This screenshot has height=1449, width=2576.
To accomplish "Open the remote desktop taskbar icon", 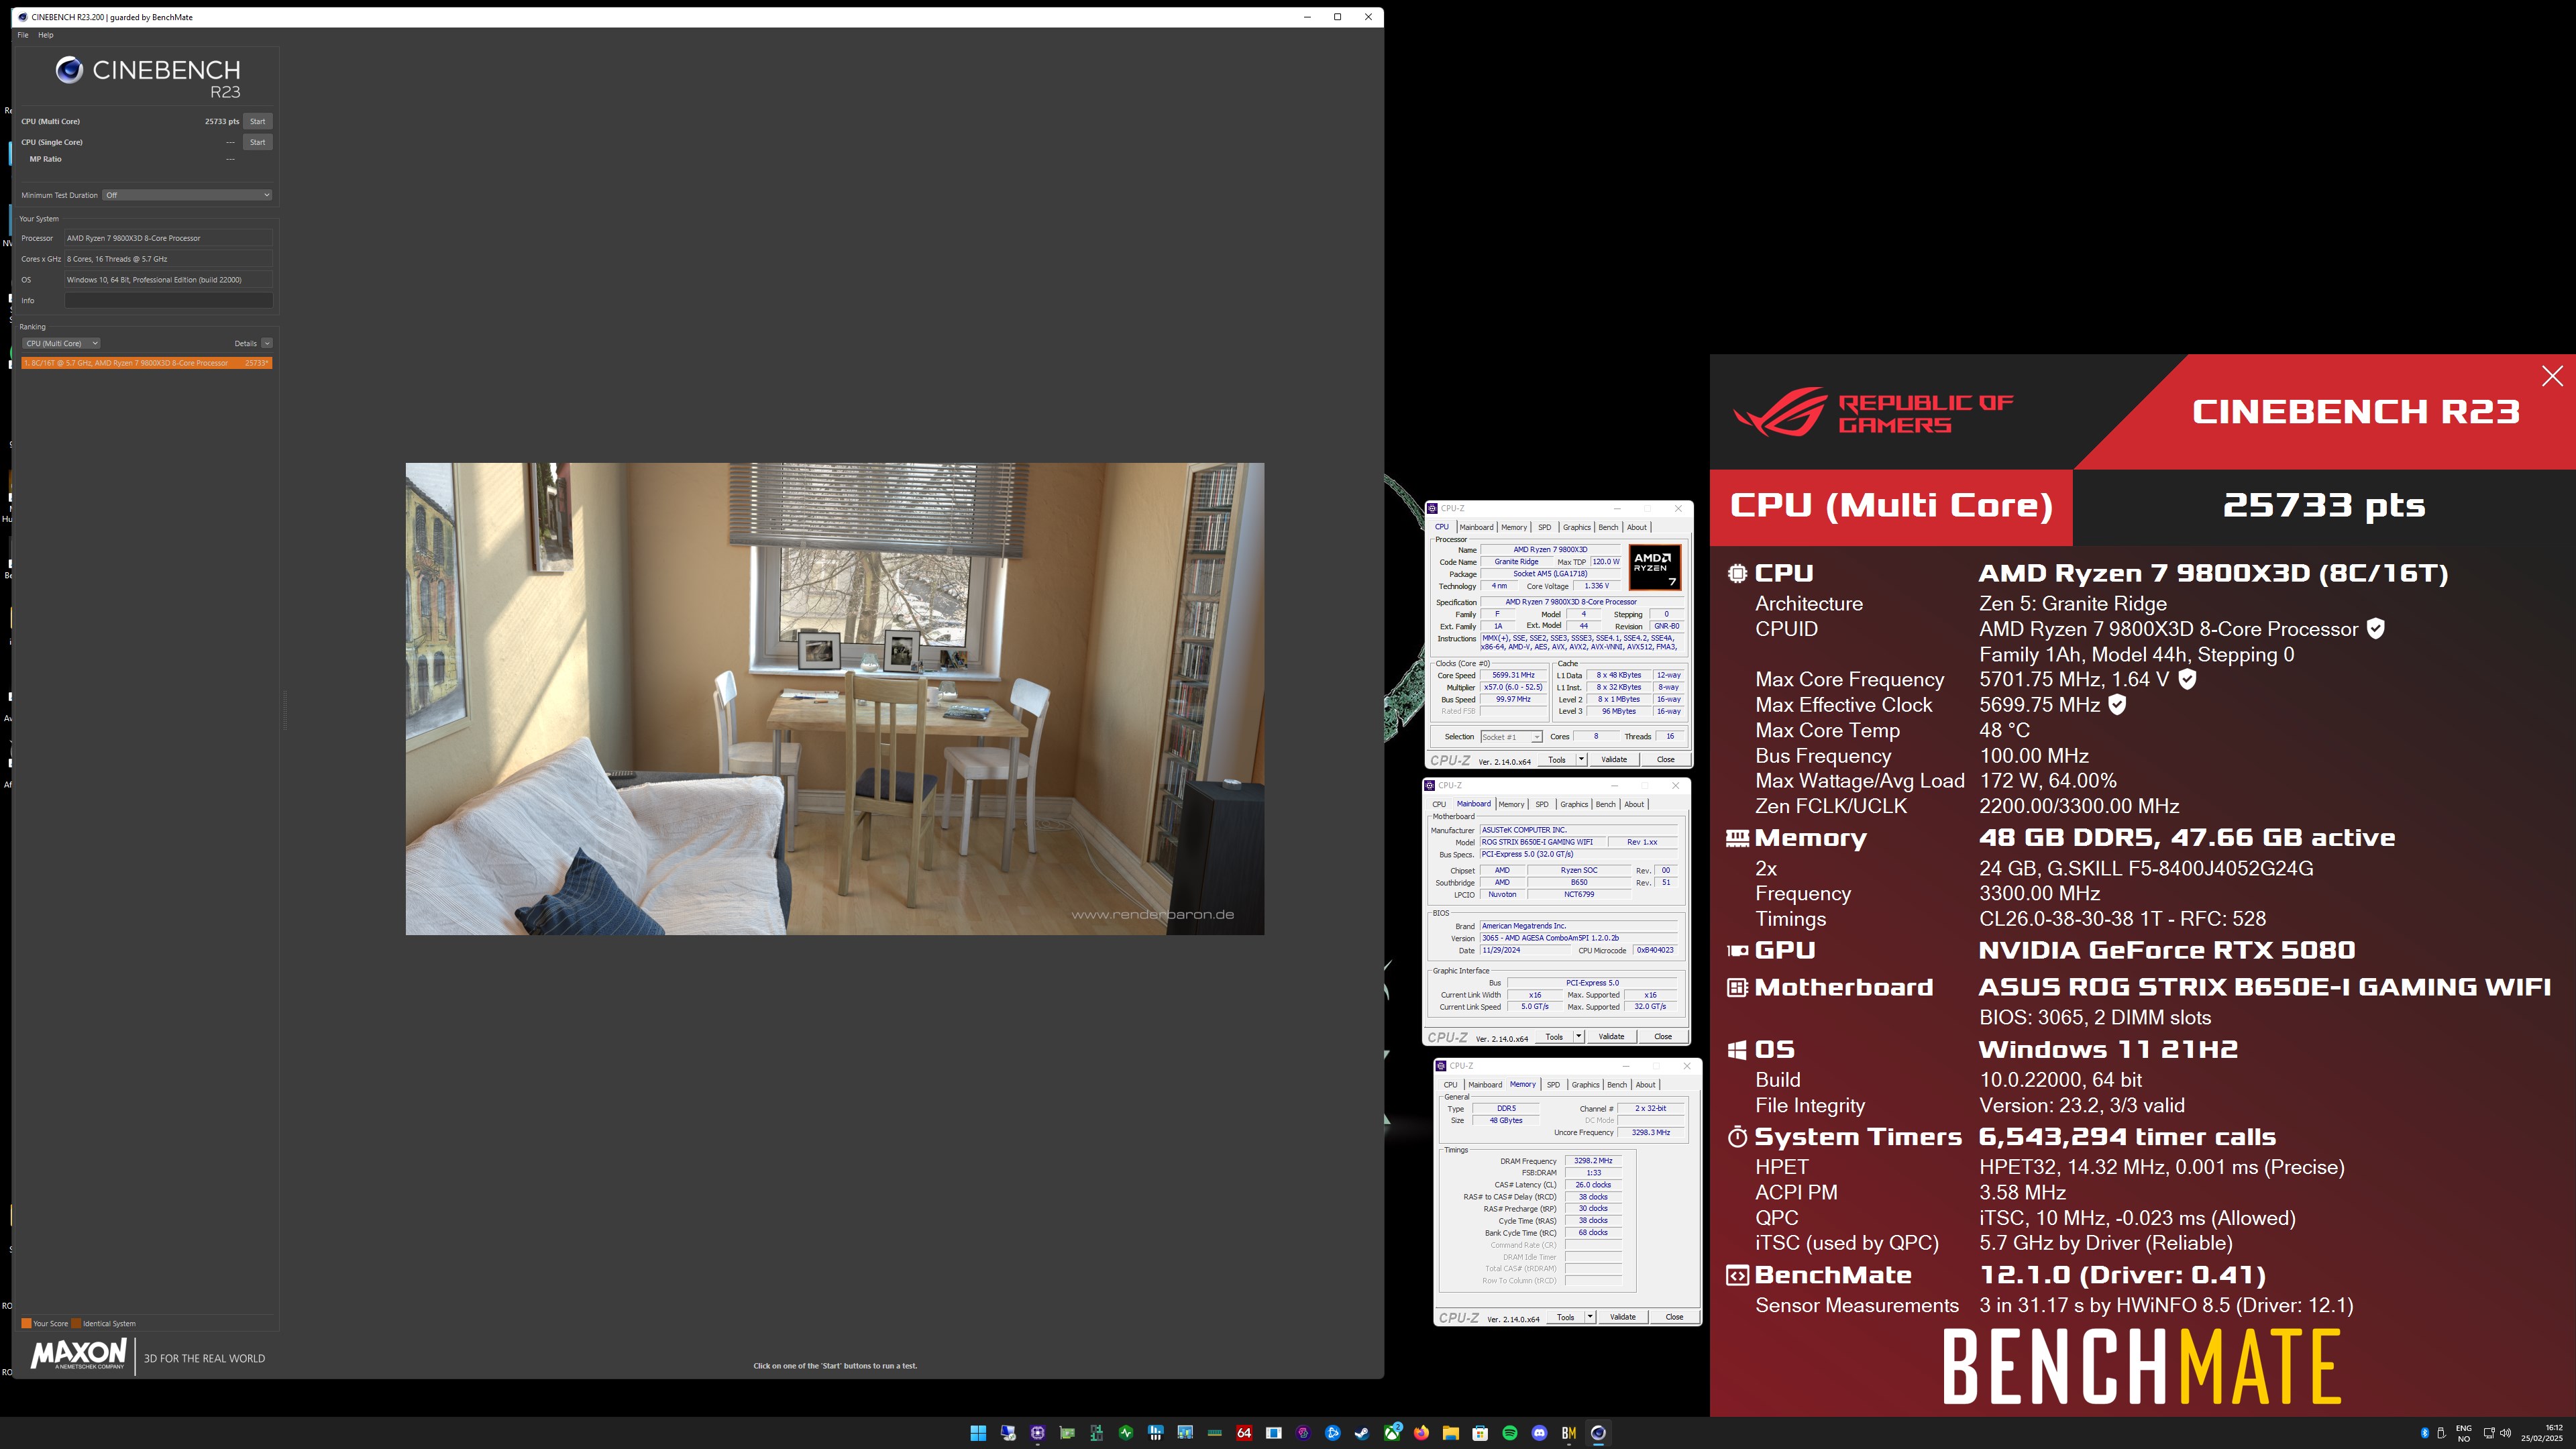I will 1008,1432.
